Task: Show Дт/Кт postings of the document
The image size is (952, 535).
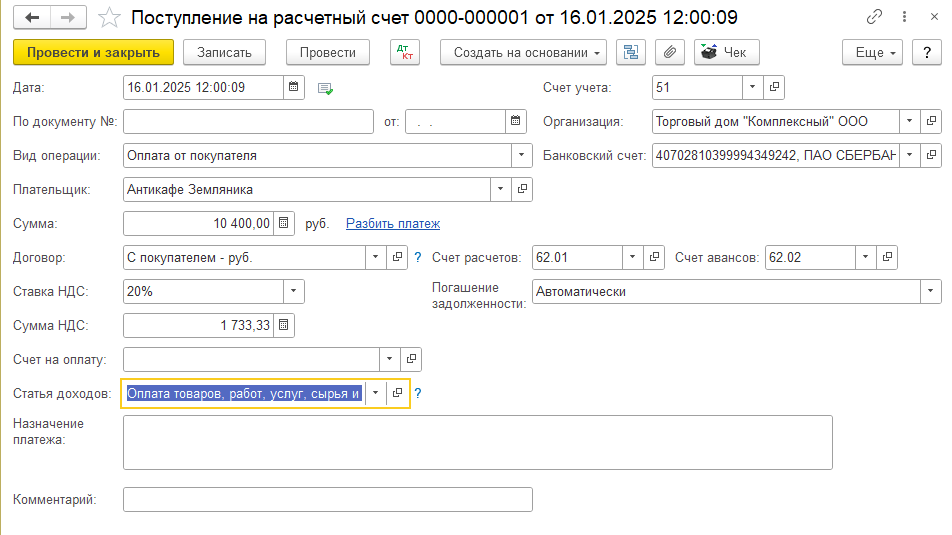Action: (405, 52)
